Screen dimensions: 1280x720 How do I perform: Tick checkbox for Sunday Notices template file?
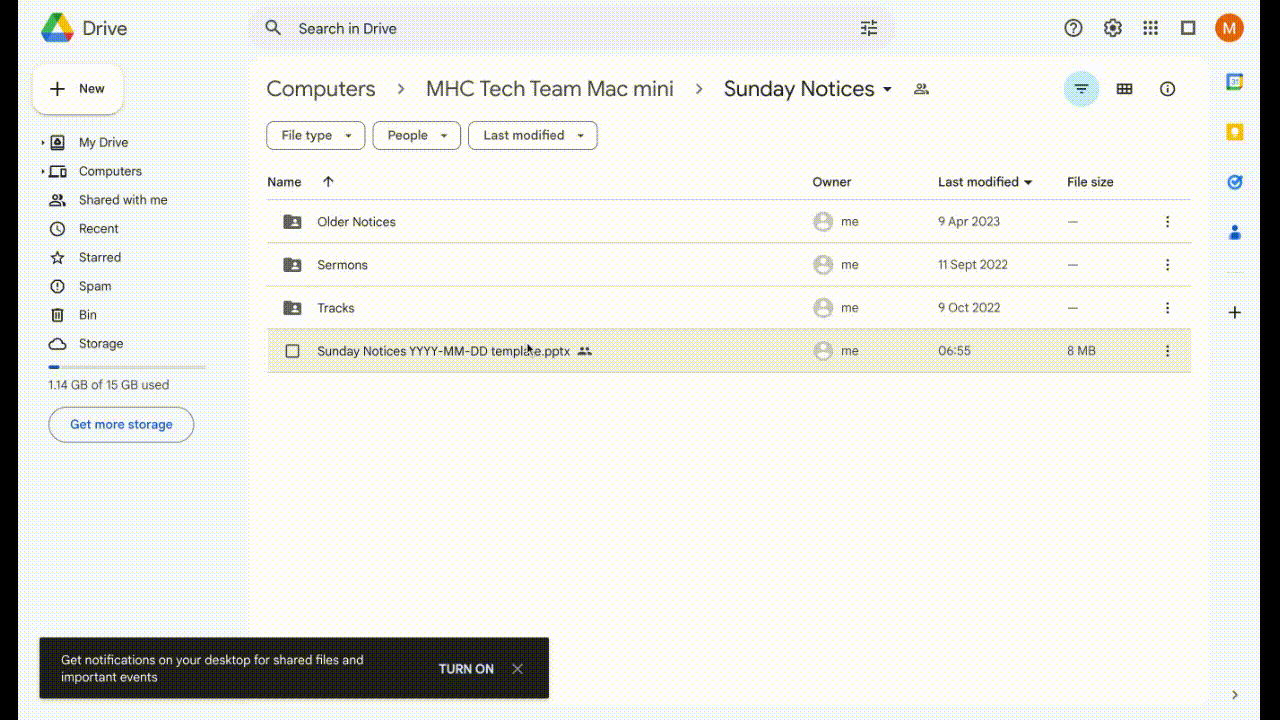292,351
